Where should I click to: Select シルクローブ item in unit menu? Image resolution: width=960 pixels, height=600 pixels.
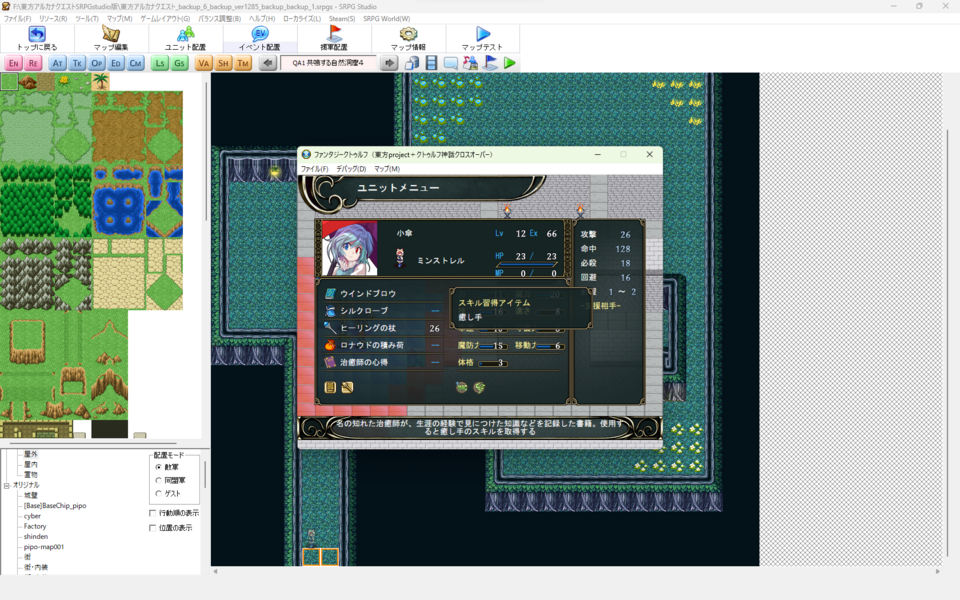(382, 310)
